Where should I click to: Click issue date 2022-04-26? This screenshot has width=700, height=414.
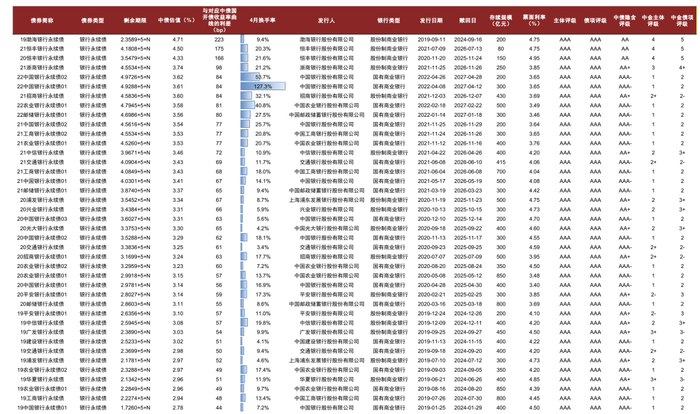(431, 77)
